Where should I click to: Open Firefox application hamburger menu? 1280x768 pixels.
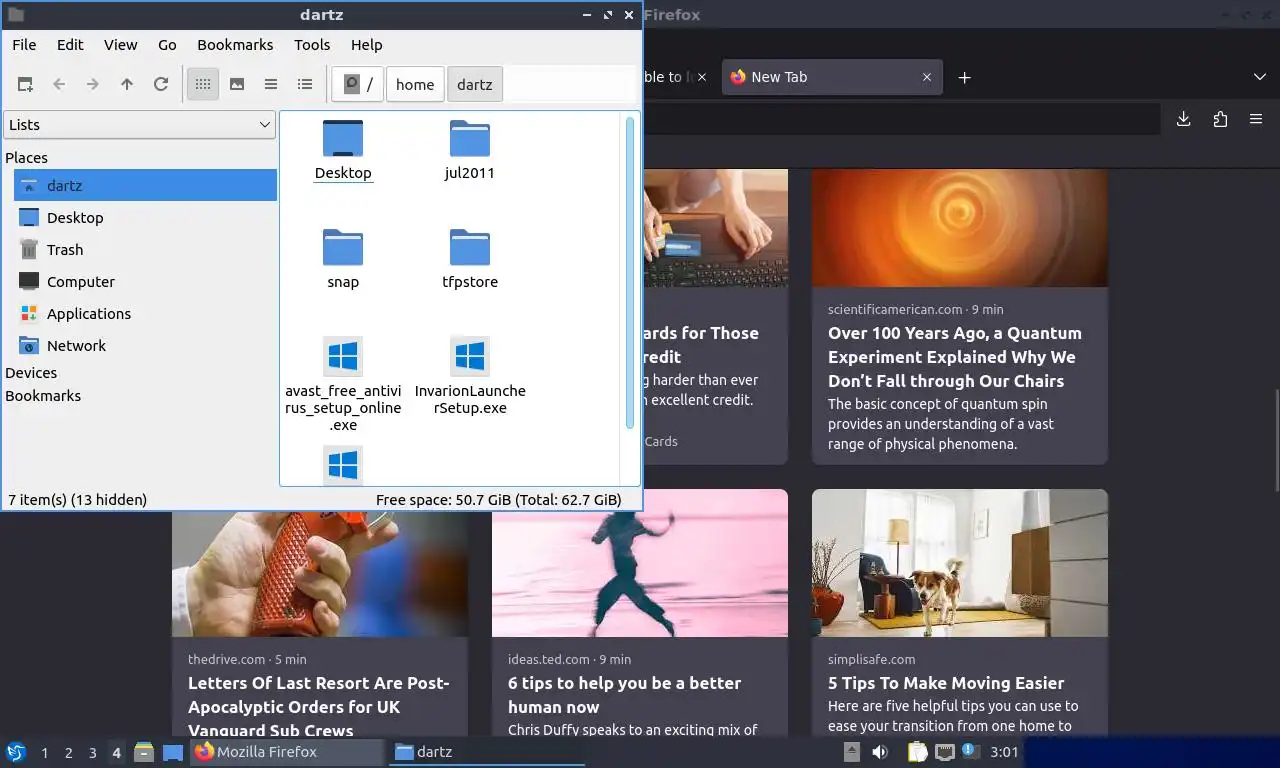pos(1256,119)
